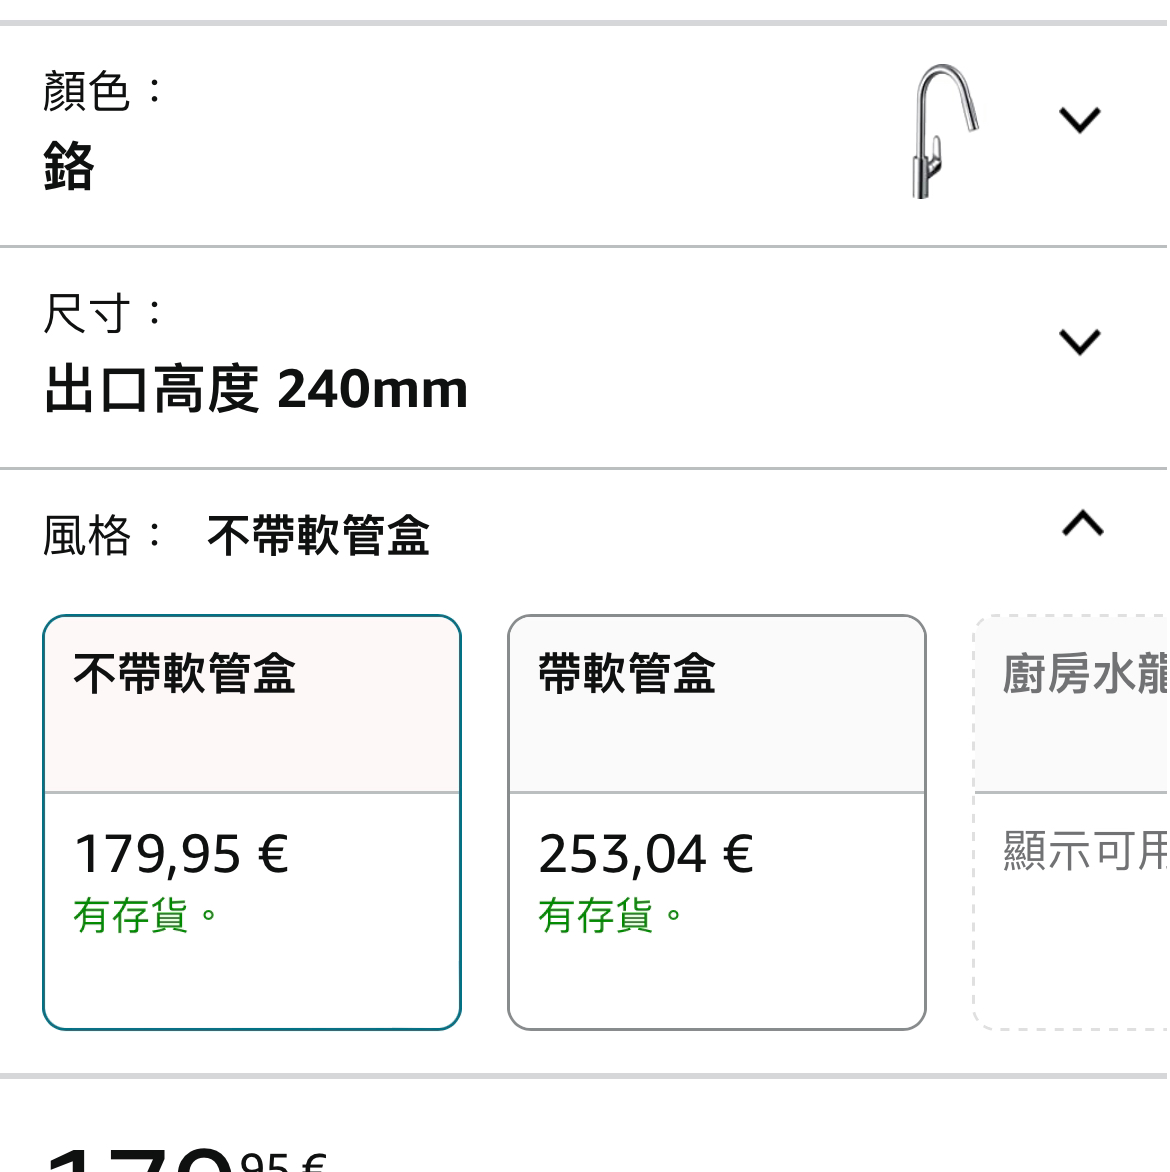The image size is (1170, 1172).
Task: Expand the 顏色 color dropdown chevron
Action: coord(1080,120)
